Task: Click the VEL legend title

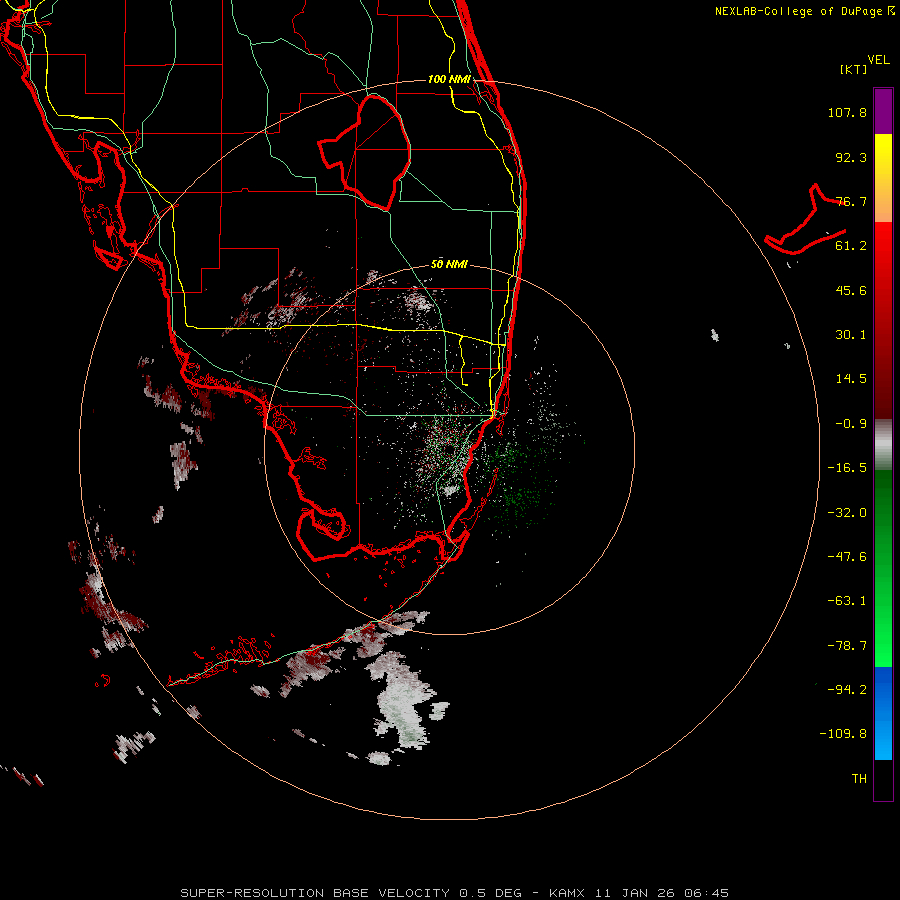Action: [x=878, y=60]
